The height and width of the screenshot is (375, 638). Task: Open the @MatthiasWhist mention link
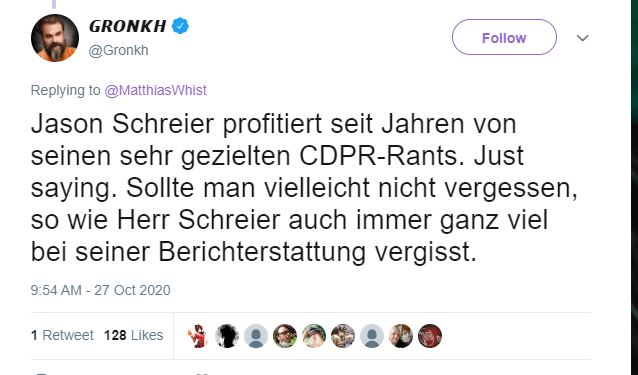pos(156,90)
